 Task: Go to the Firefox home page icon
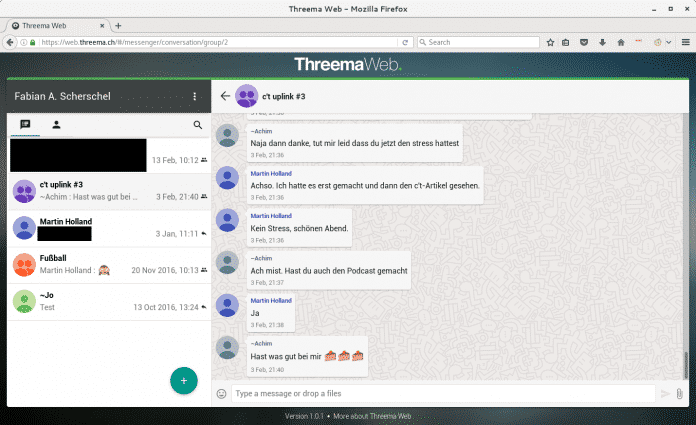pos(621,42)
